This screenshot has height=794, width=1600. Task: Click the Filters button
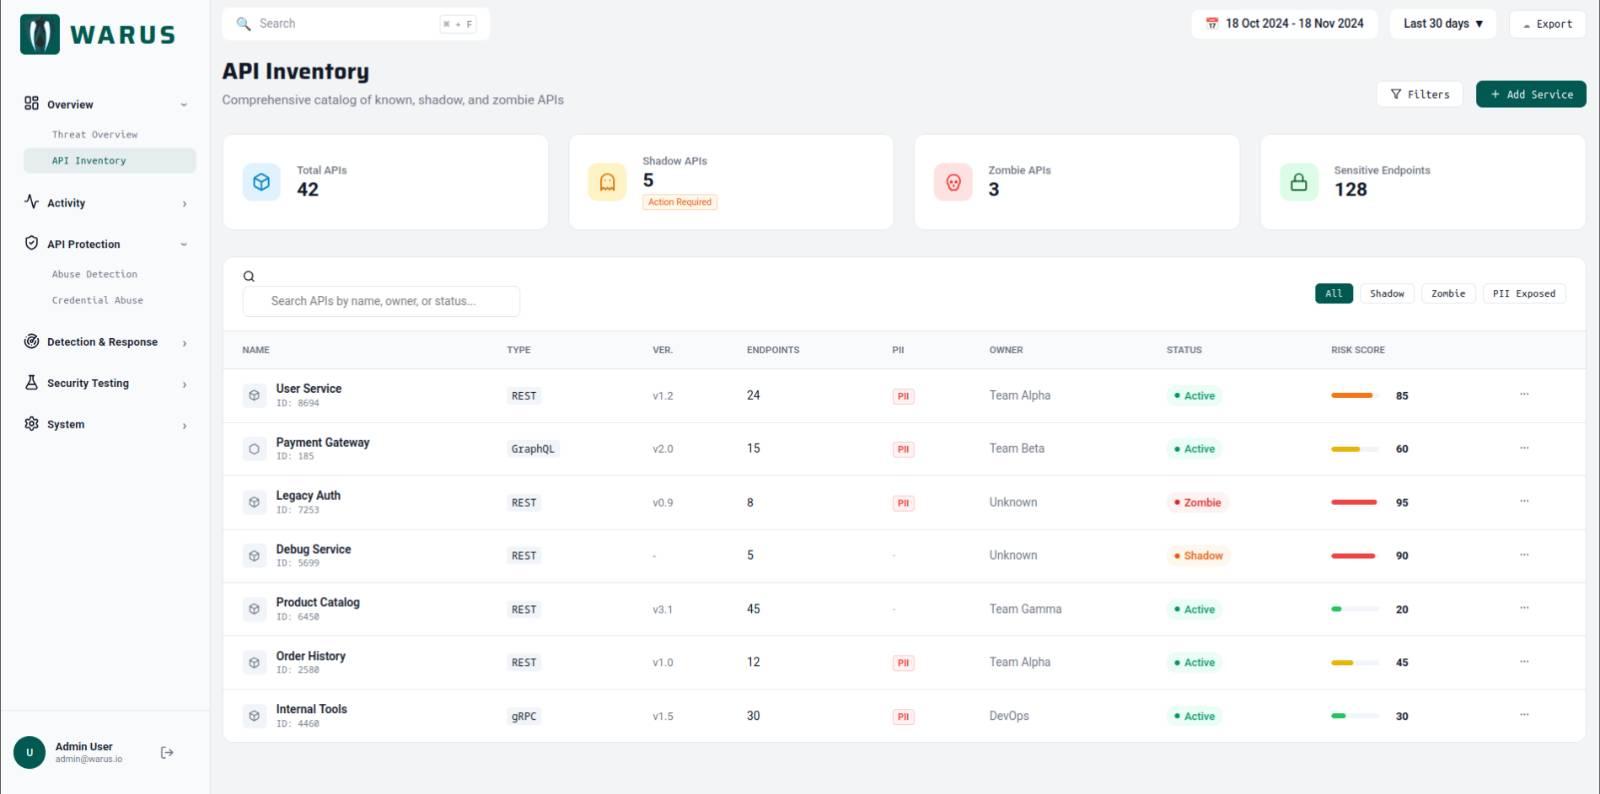point(1420,94)
